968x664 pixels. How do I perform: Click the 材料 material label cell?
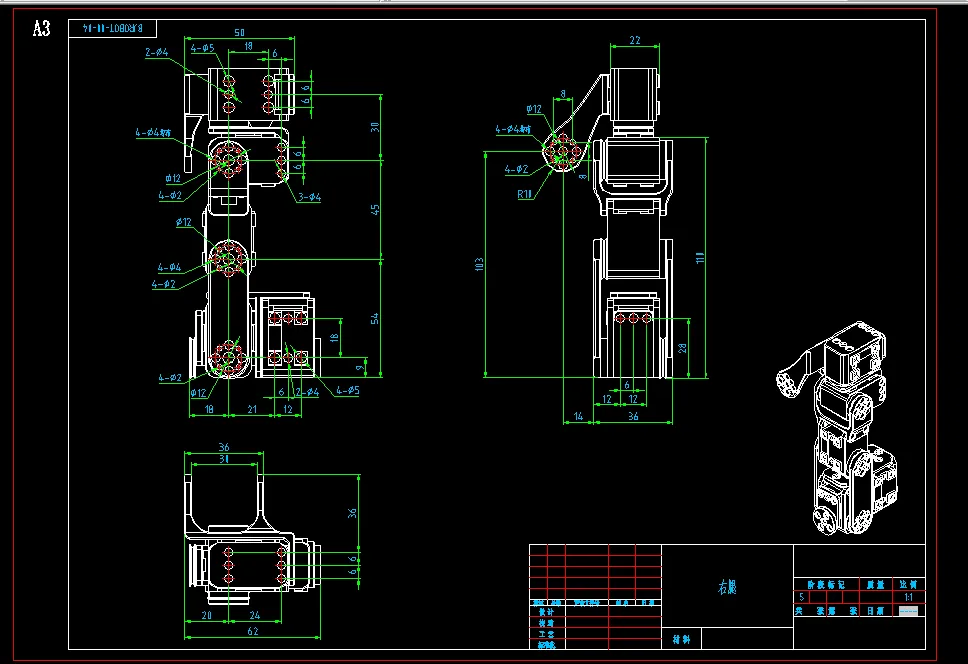tap(682, 639)
